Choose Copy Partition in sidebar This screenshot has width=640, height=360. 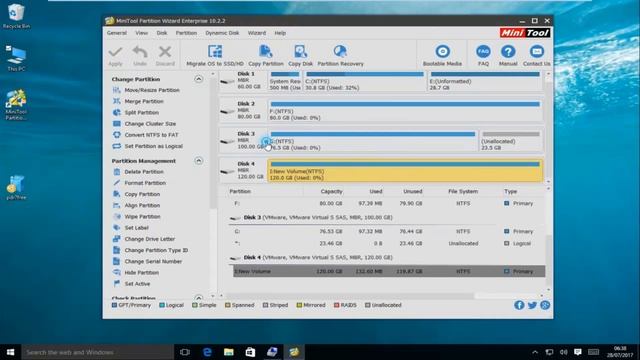click(142, 194)
